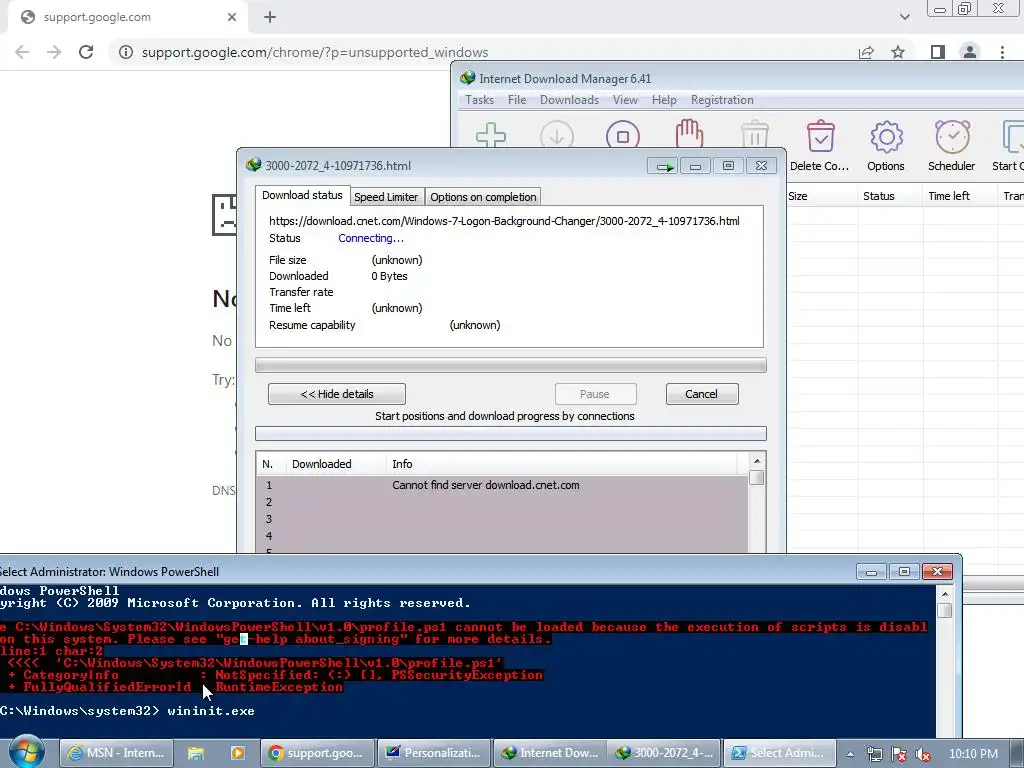Viewport: 1024px width, 768px height.
Task: Click Downloaded column header in connections list
Action: (336, 464)
